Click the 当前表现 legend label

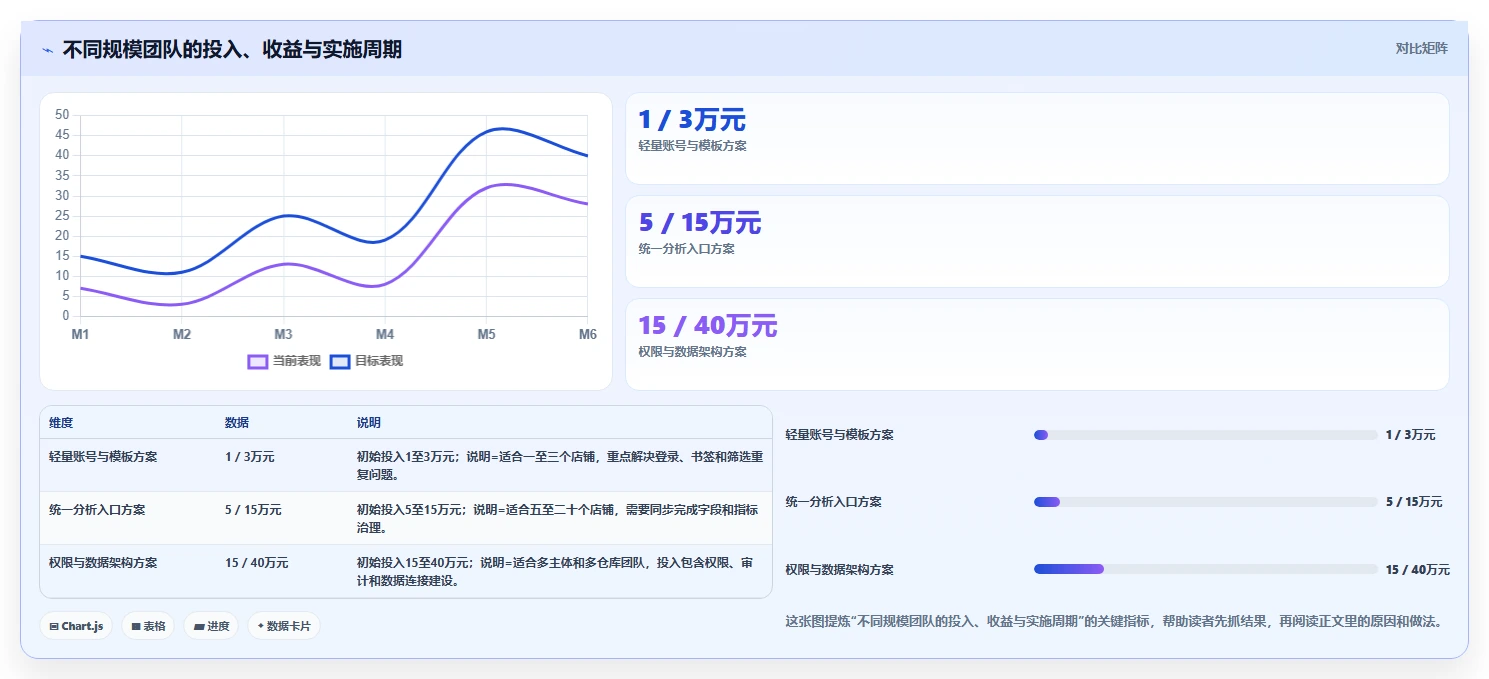point(297,361)
